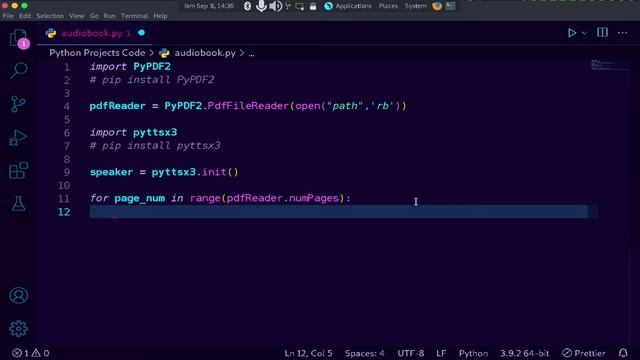Click the unsaved dot on audiobook.py tab
Screen dimensions: 640x360
click(141, 33)
